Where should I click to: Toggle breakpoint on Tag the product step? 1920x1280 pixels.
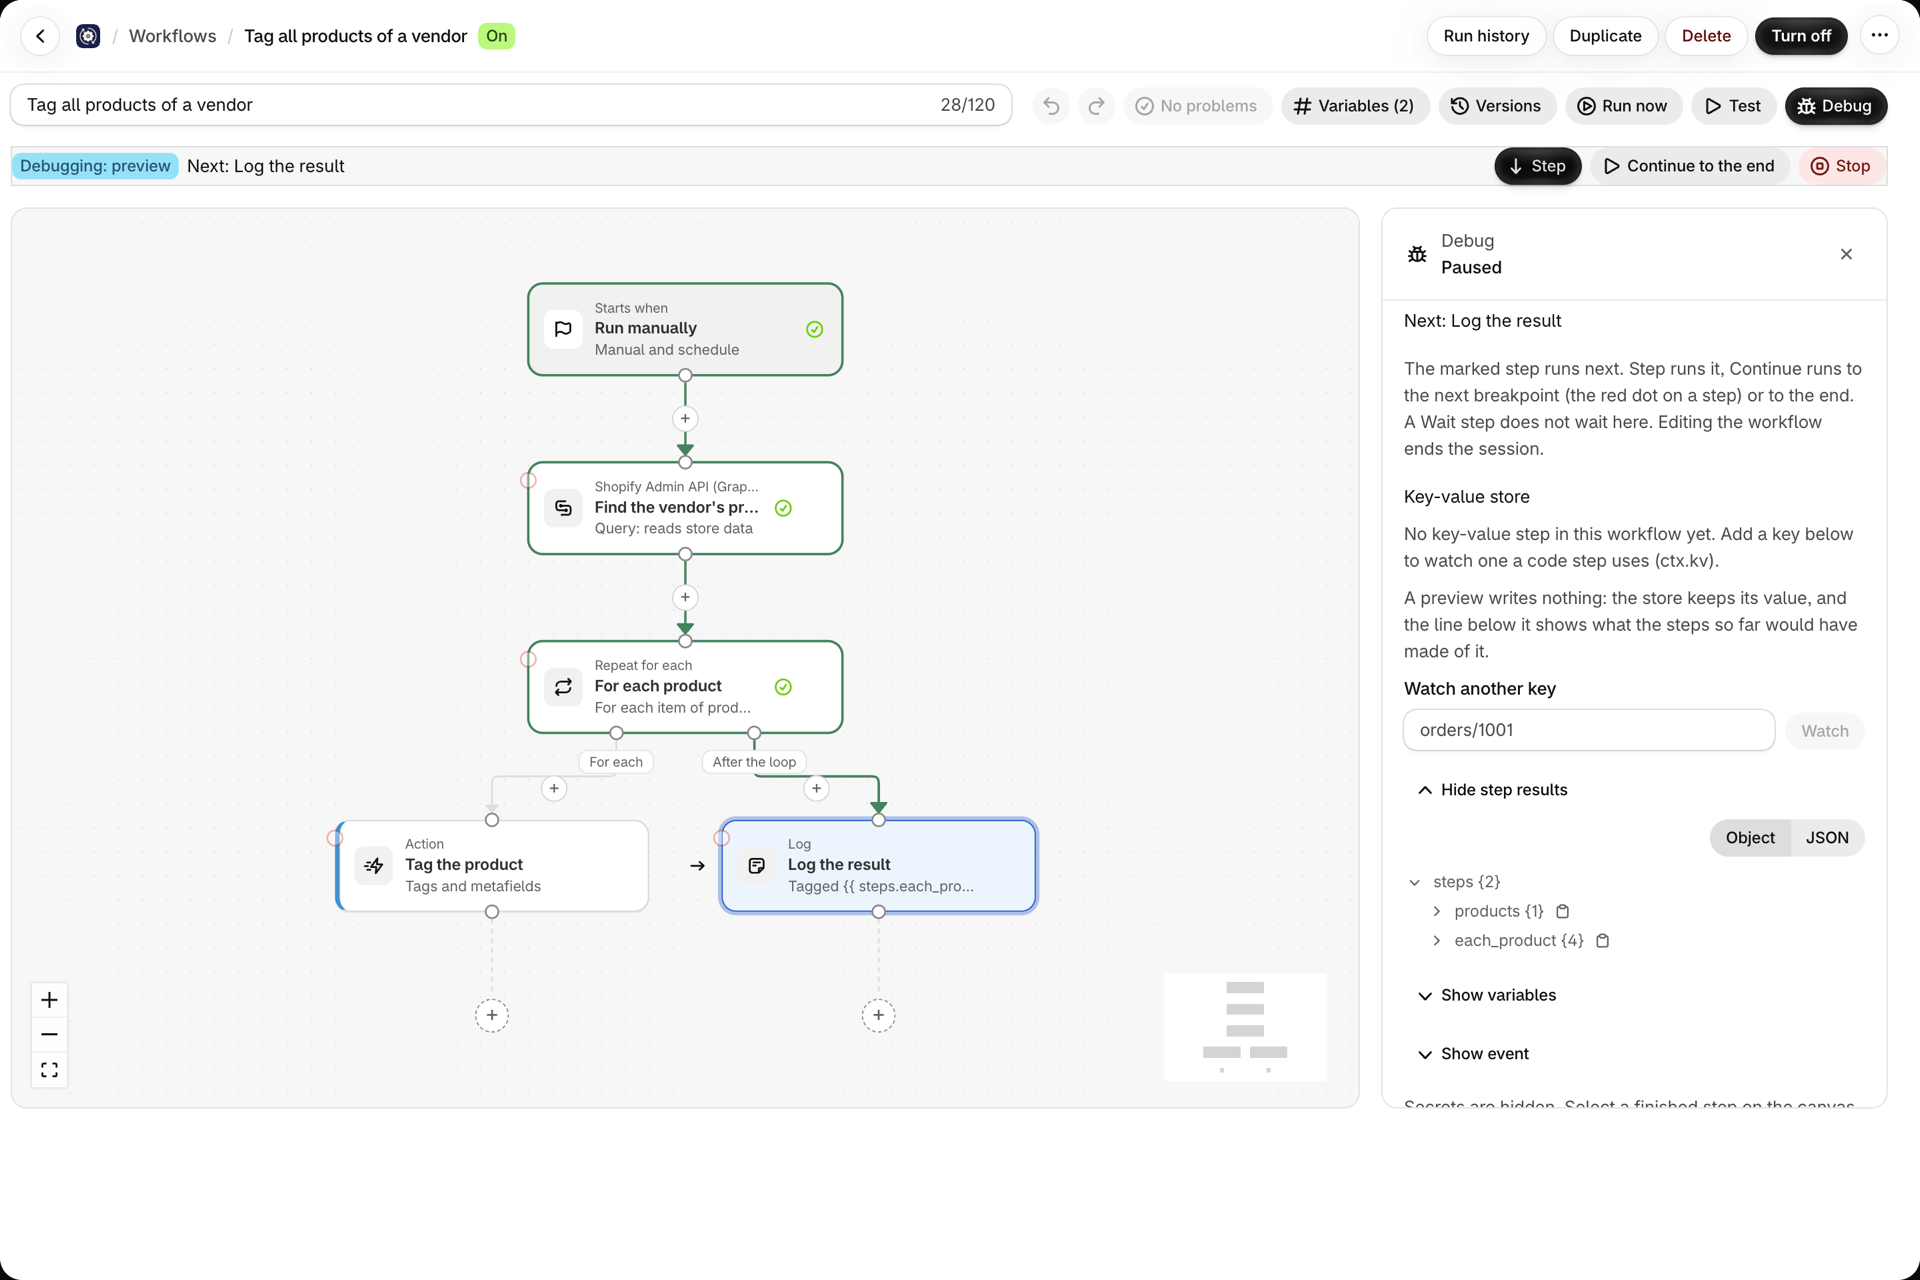335,838
